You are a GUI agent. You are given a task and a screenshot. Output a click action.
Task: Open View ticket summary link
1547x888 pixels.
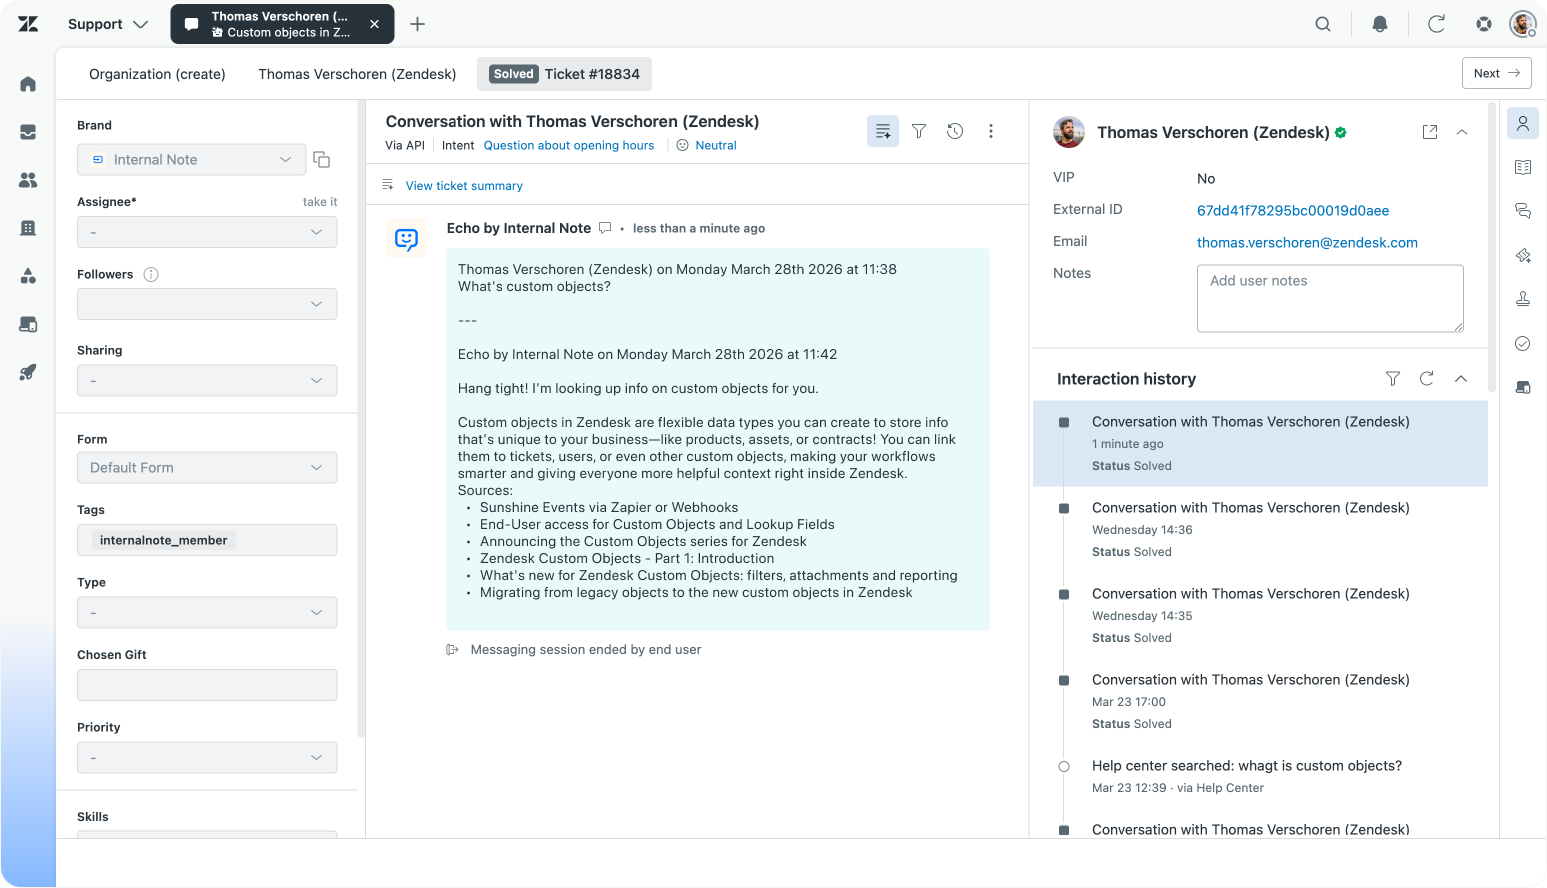click(x=464, y=186)
